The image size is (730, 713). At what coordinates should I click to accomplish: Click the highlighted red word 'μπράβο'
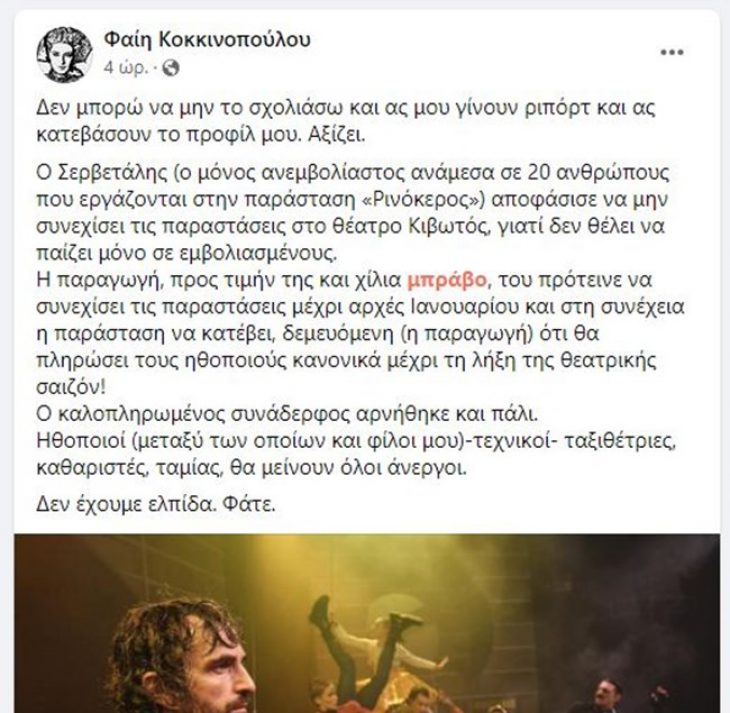pyautogui.click(x=447, y=280)
